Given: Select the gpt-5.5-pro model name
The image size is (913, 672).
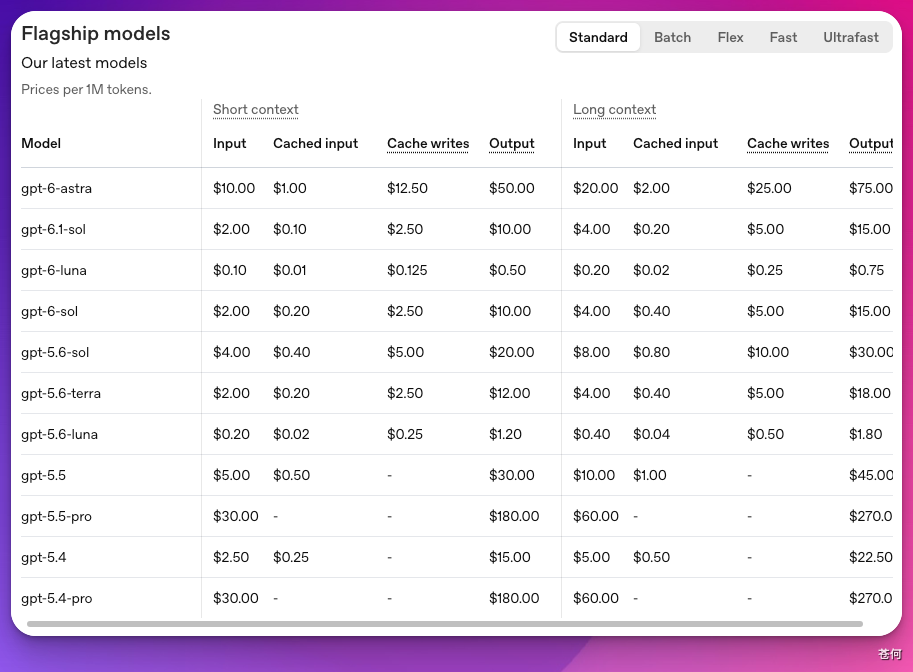Looking at the screenshot, I should point(56,517).
